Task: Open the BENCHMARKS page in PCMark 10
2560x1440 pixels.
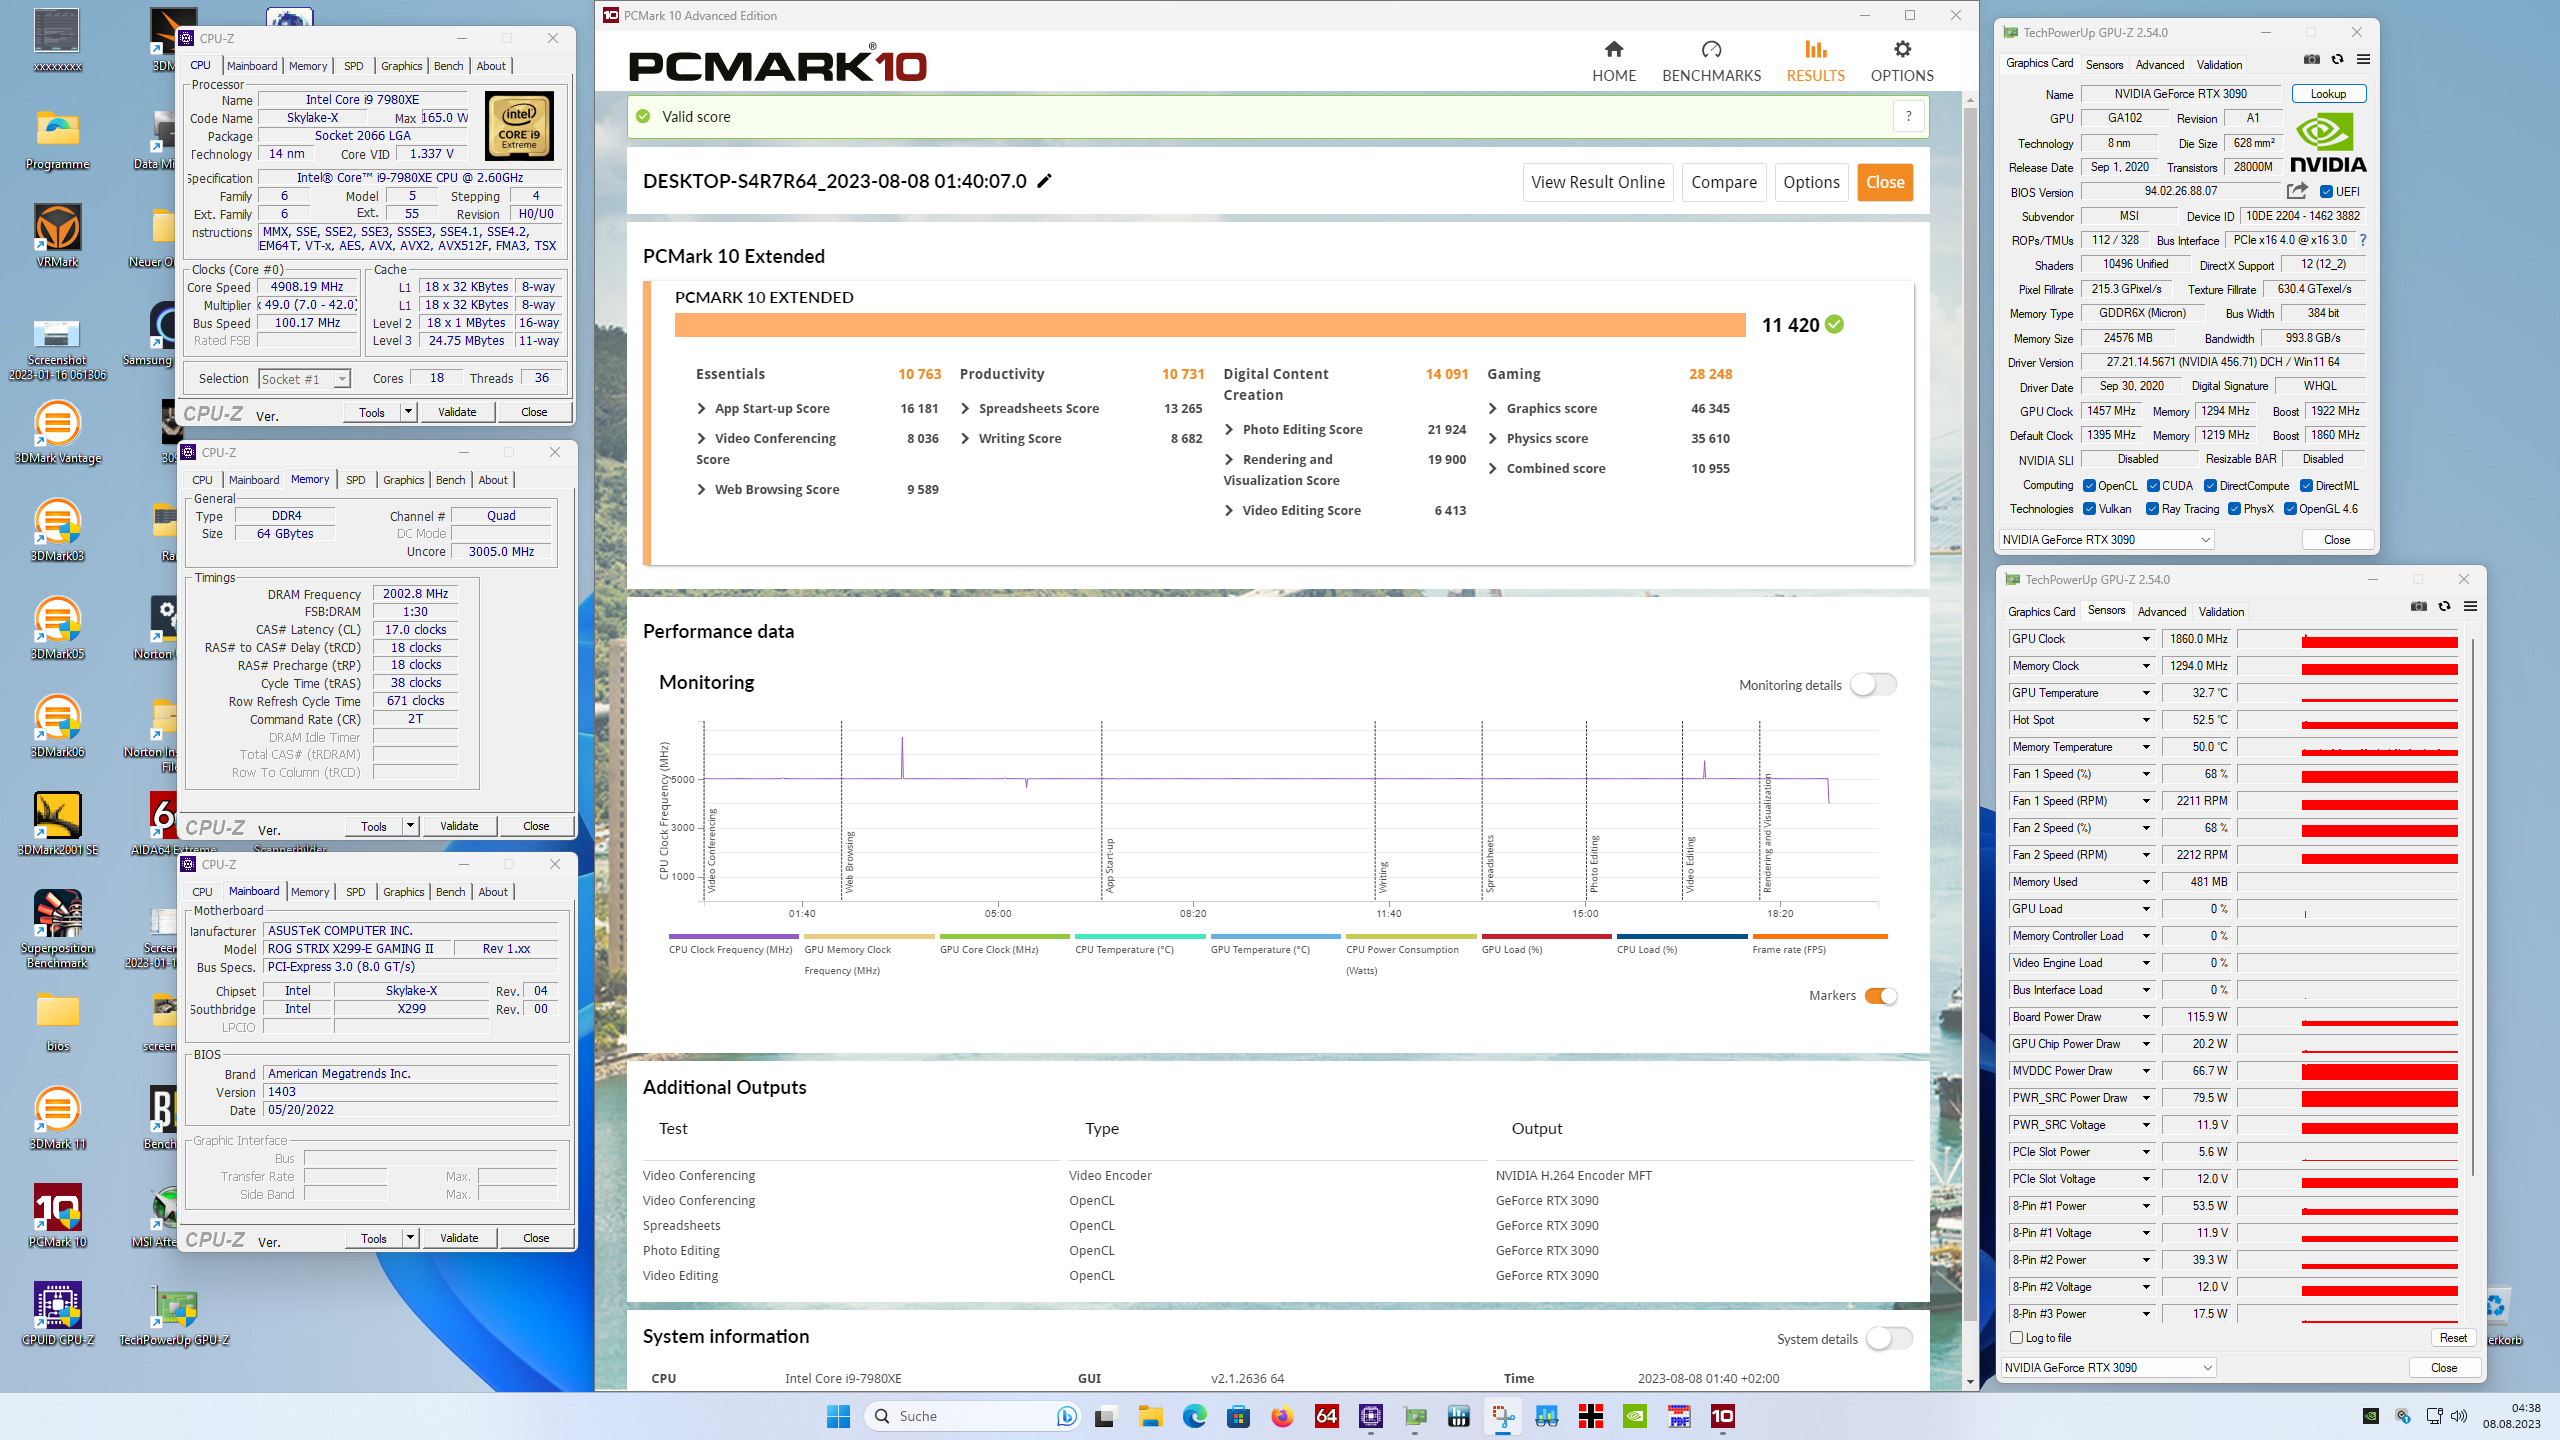Action: 1711,62
